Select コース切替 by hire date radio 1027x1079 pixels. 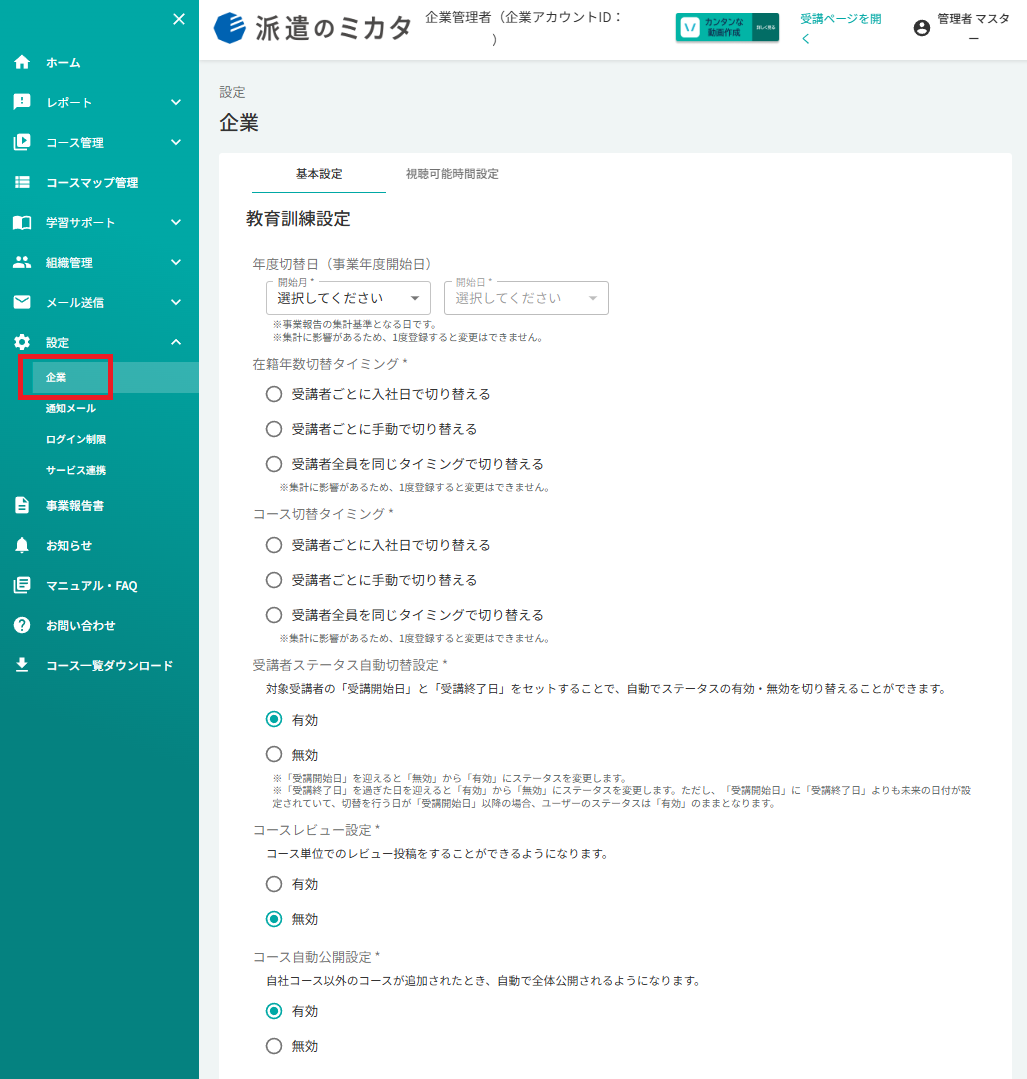(274, 545)
